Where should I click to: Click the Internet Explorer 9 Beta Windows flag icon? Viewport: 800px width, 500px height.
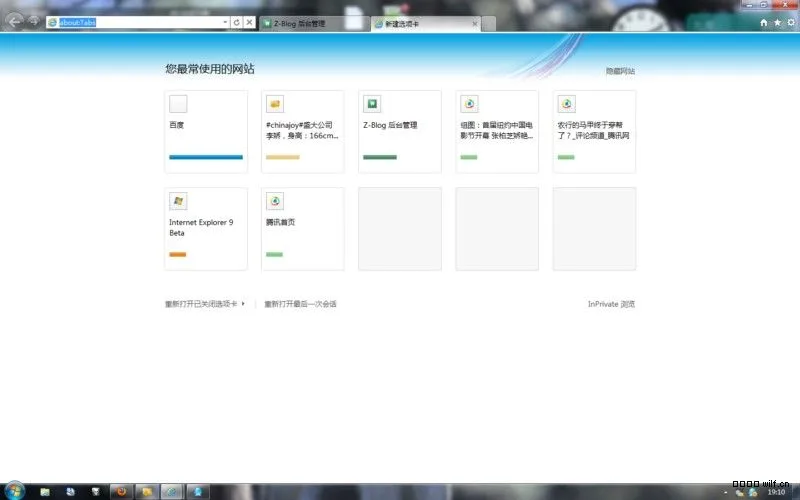[x=178, y=201]
